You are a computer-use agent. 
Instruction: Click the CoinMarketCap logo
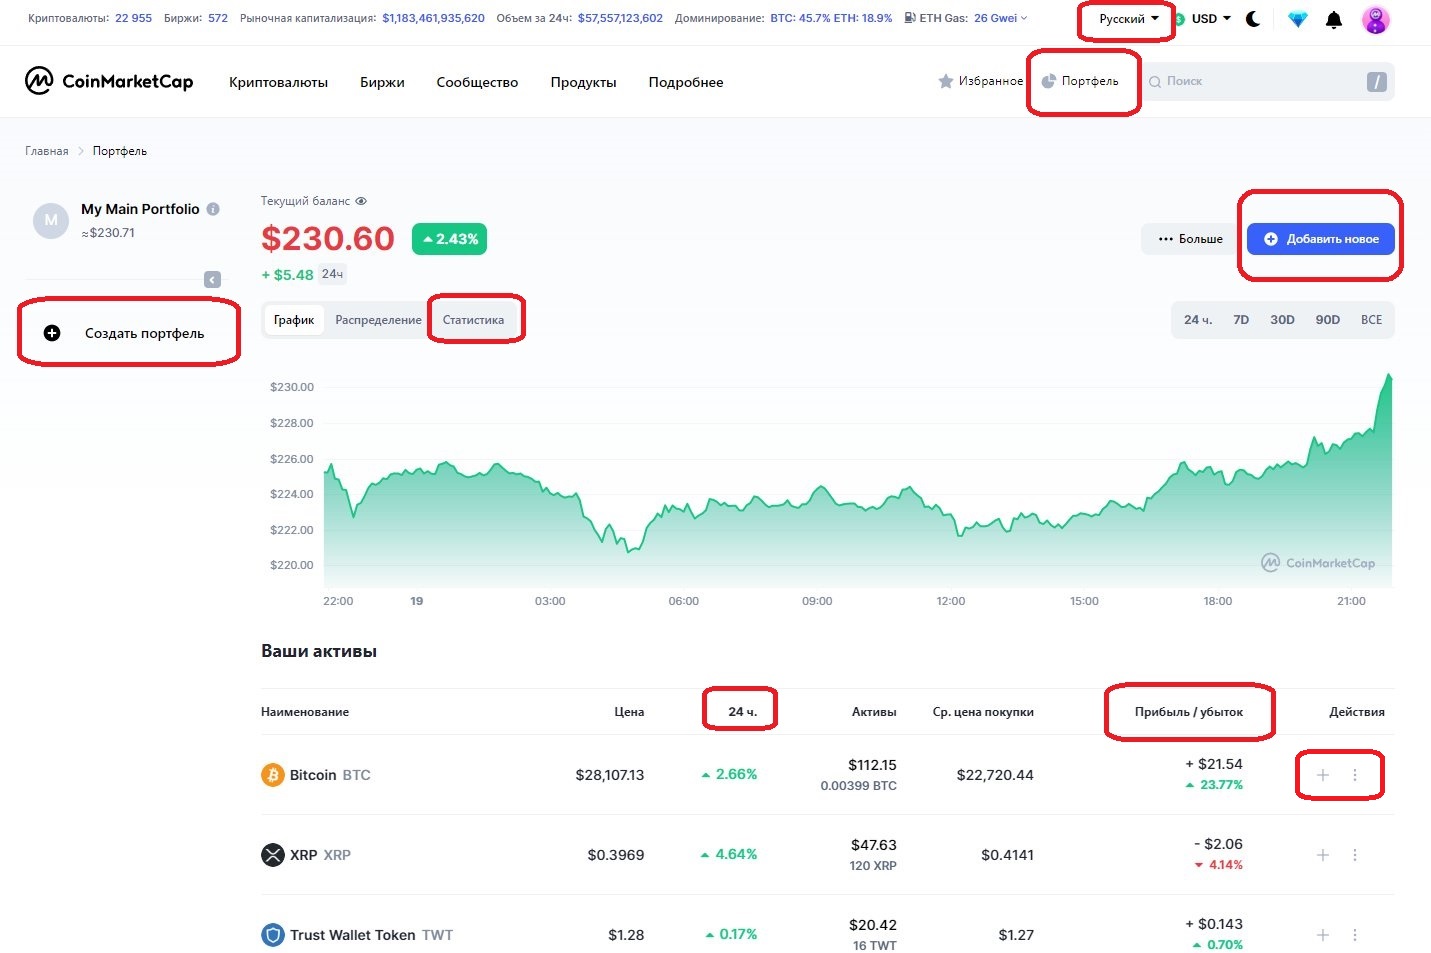(x=109, y=82)
